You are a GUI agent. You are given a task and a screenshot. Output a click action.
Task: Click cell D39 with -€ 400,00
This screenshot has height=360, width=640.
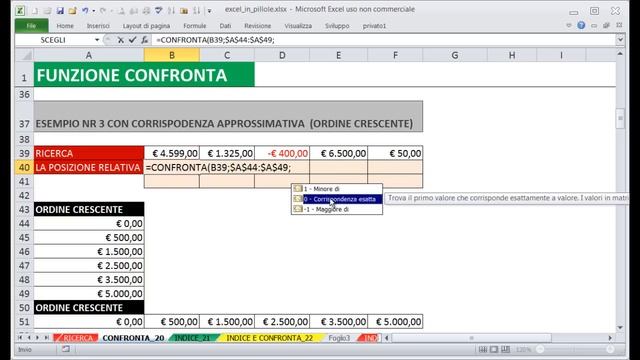[282, 153]
